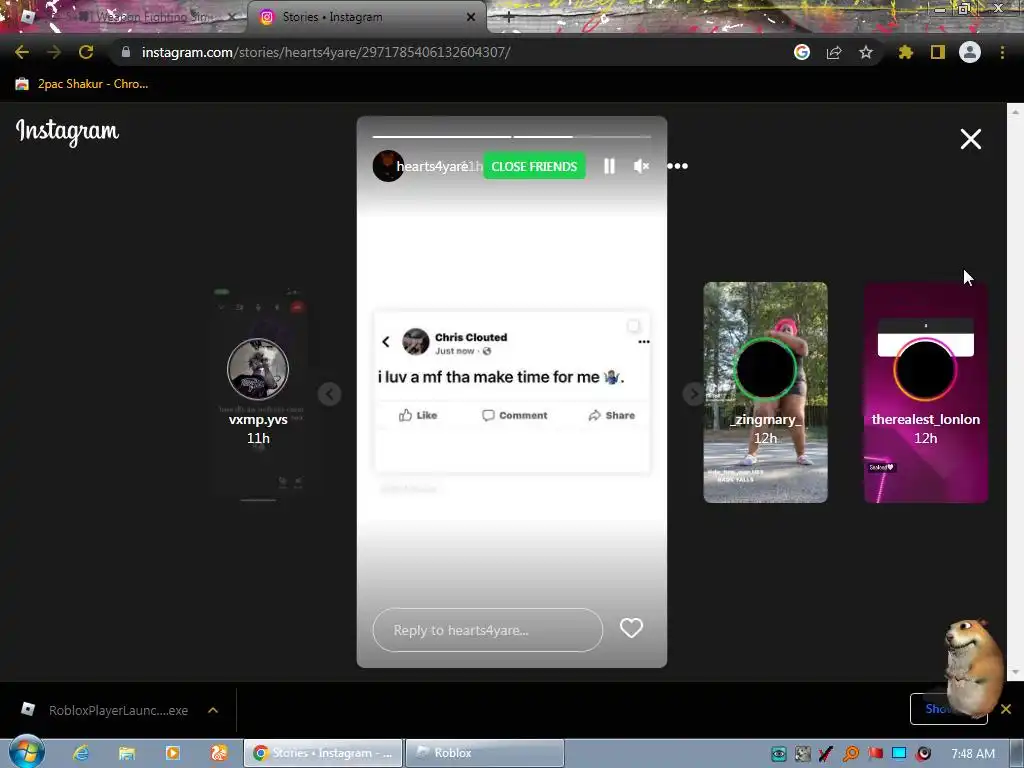Open hearts4yare profile avatar

(x=387, y=166)
